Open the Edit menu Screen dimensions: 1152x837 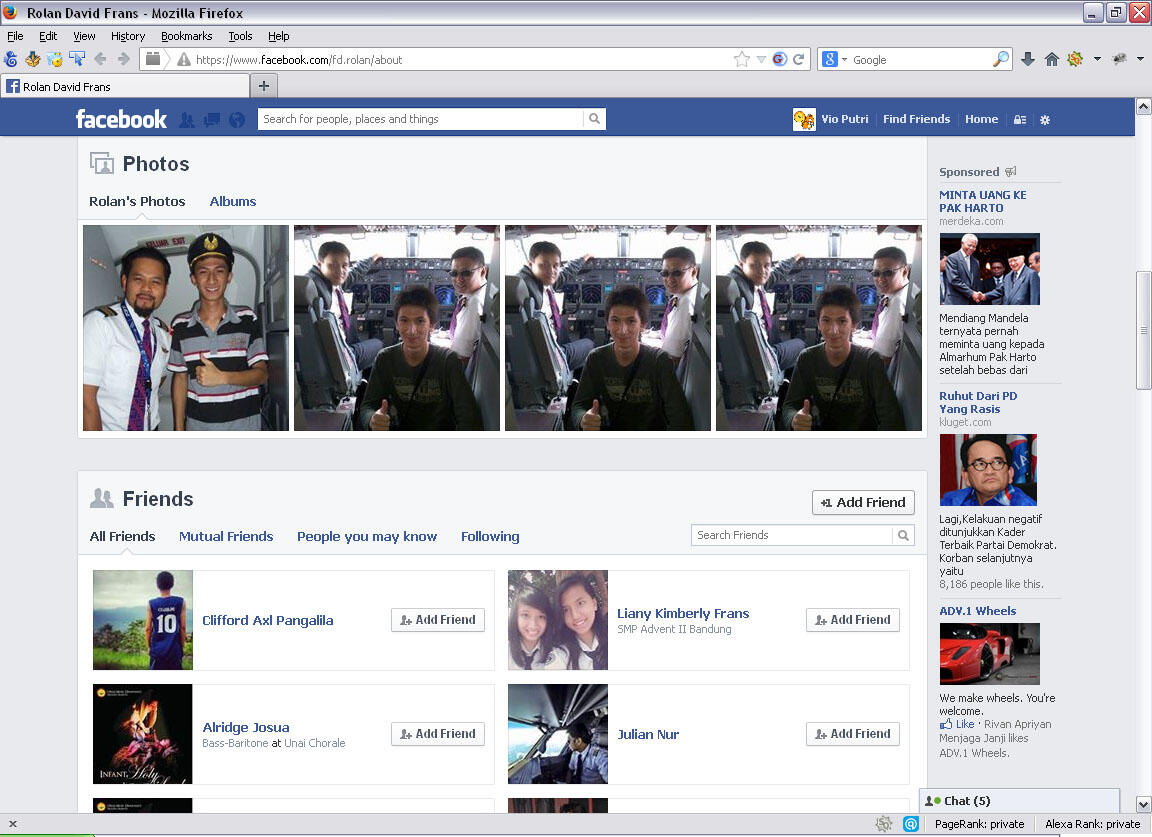pyautogui.click(x=48, y=36)
